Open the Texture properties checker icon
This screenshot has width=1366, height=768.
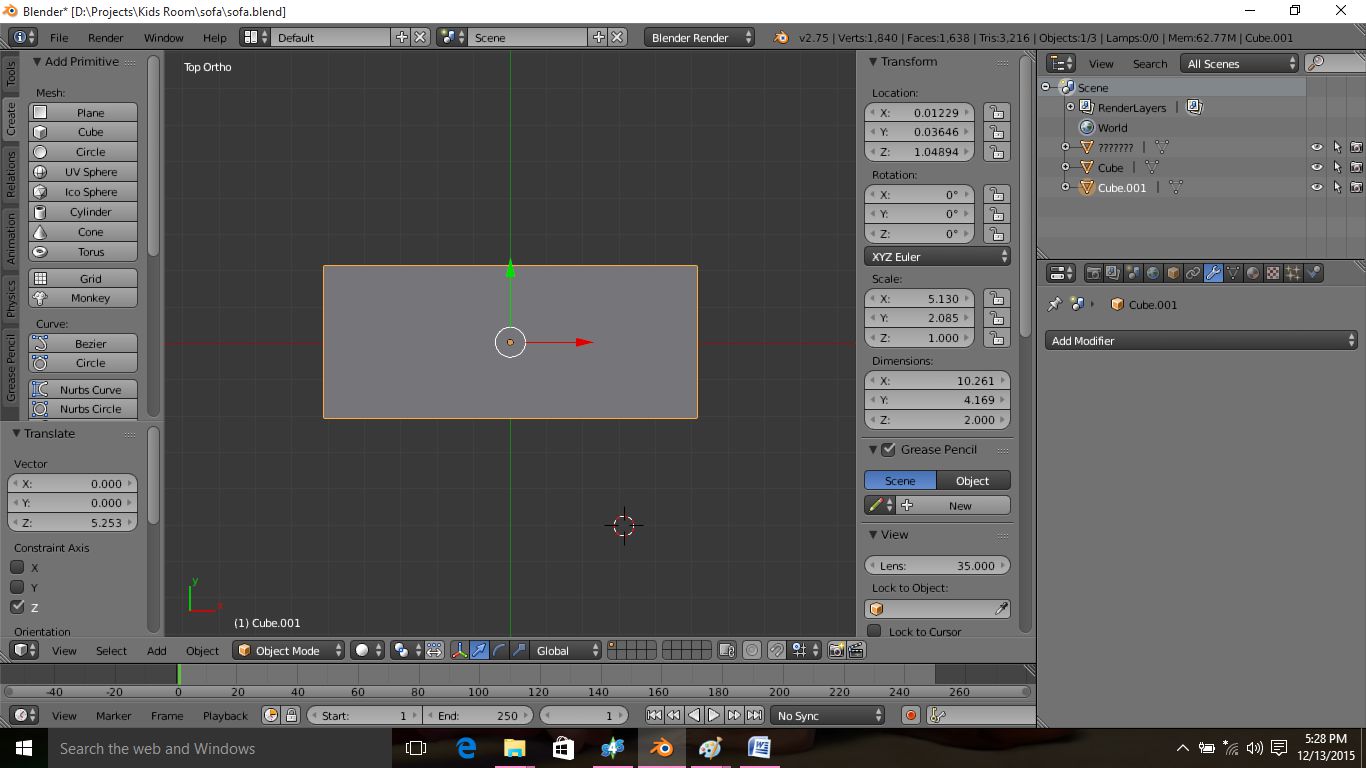pos(1273,273)
